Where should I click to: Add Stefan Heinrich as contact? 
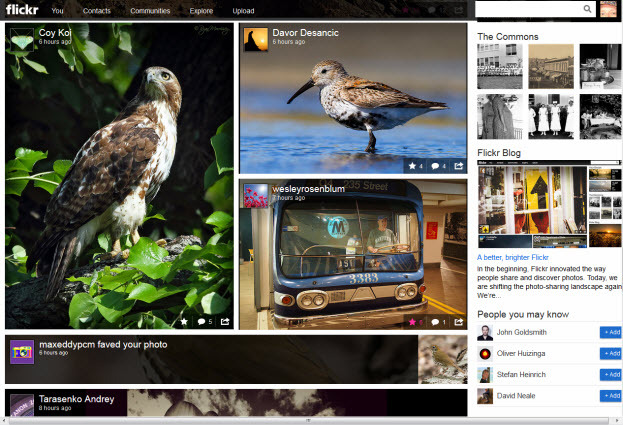point(611,374)
